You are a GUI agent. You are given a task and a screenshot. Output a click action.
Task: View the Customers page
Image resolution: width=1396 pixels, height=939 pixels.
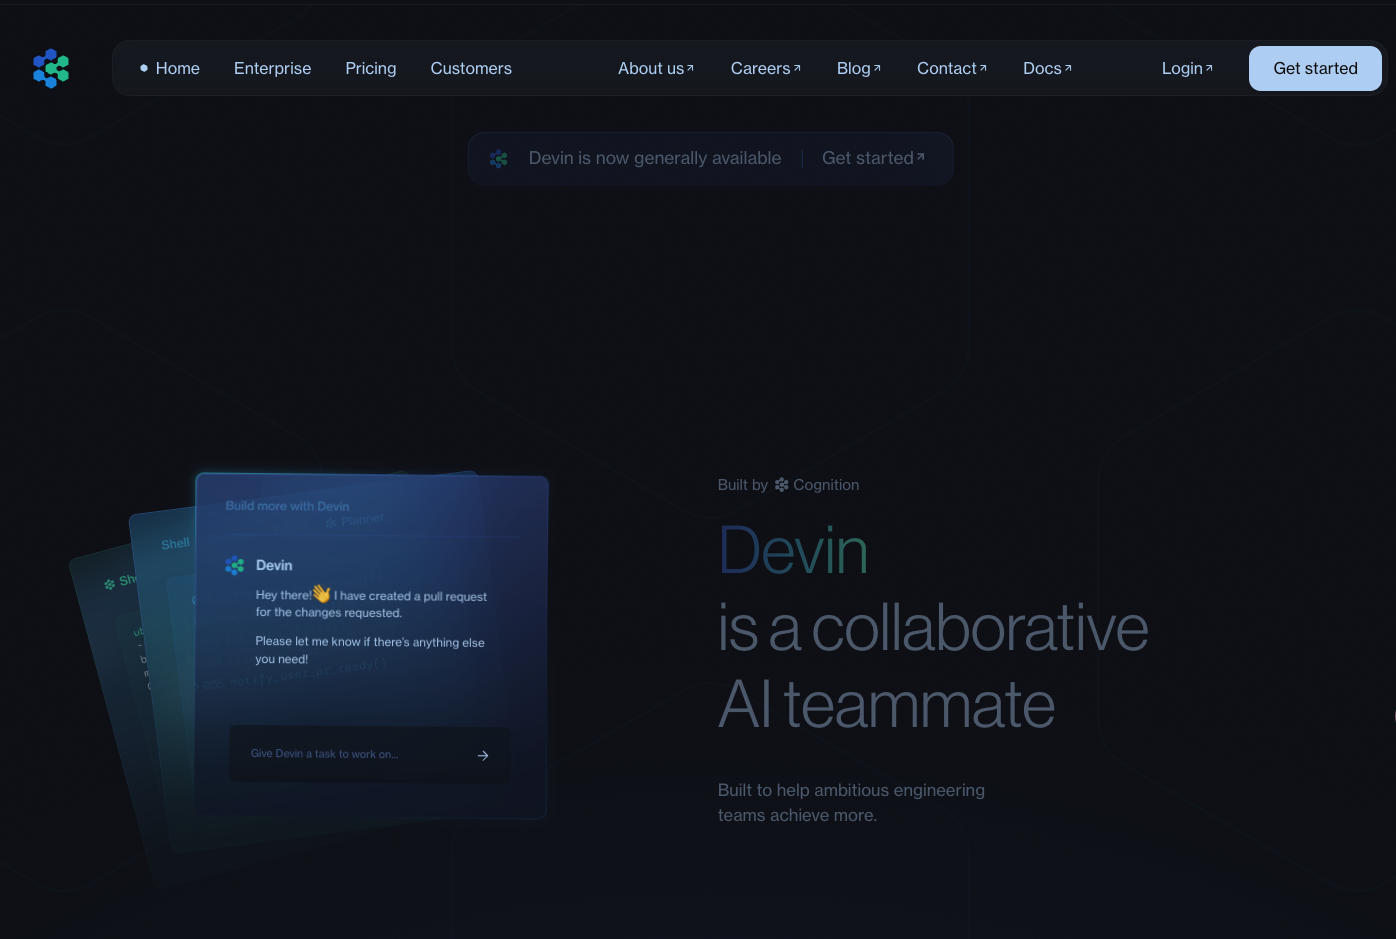point(471,68)
